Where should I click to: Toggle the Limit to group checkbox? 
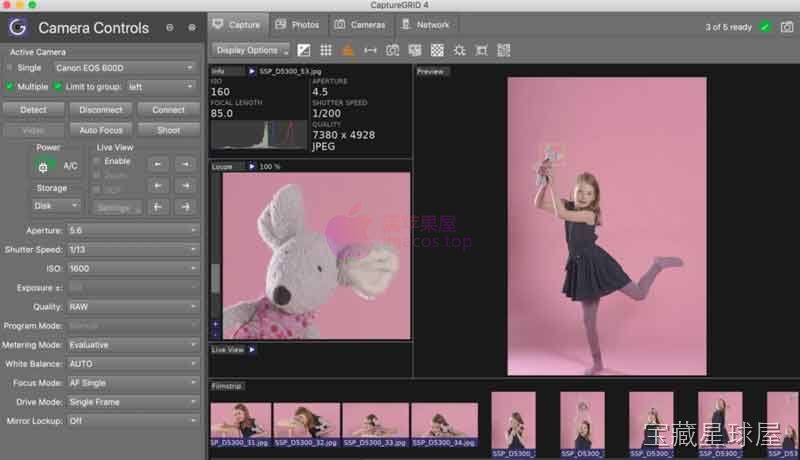[58, 86]
